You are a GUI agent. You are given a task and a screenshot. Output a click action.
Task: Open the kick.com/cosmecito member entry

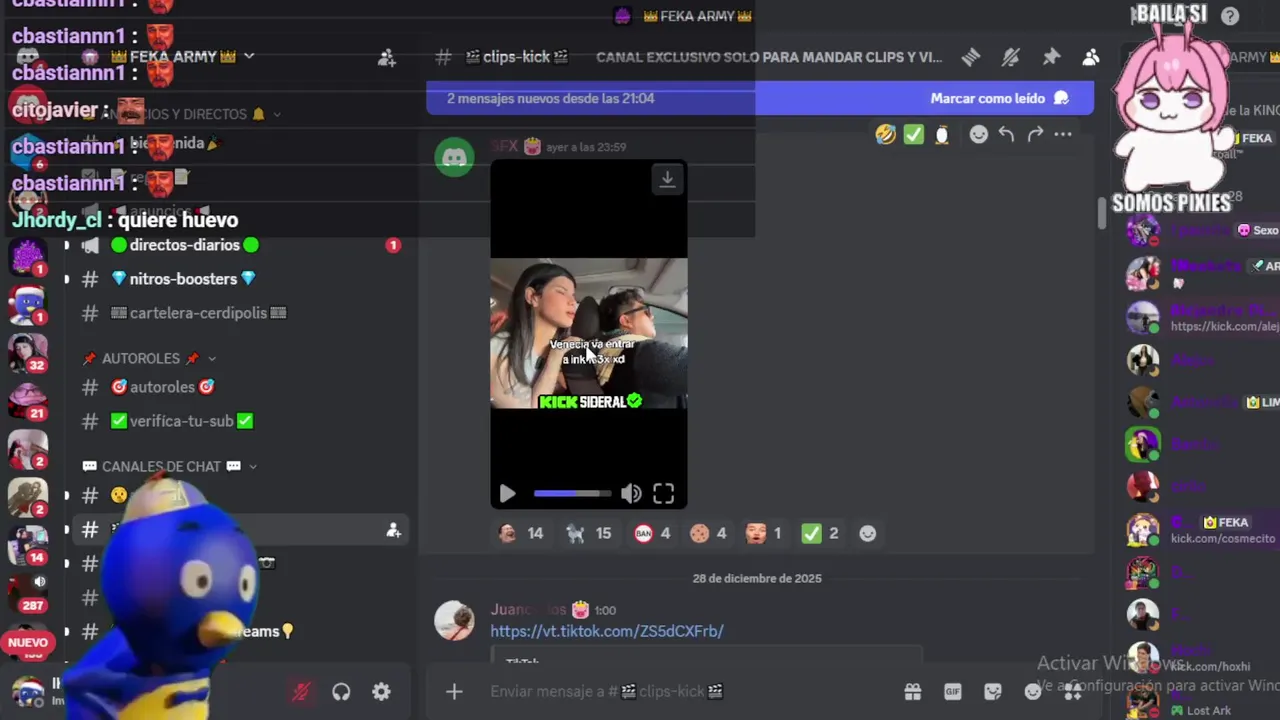tap(1201, 531)
